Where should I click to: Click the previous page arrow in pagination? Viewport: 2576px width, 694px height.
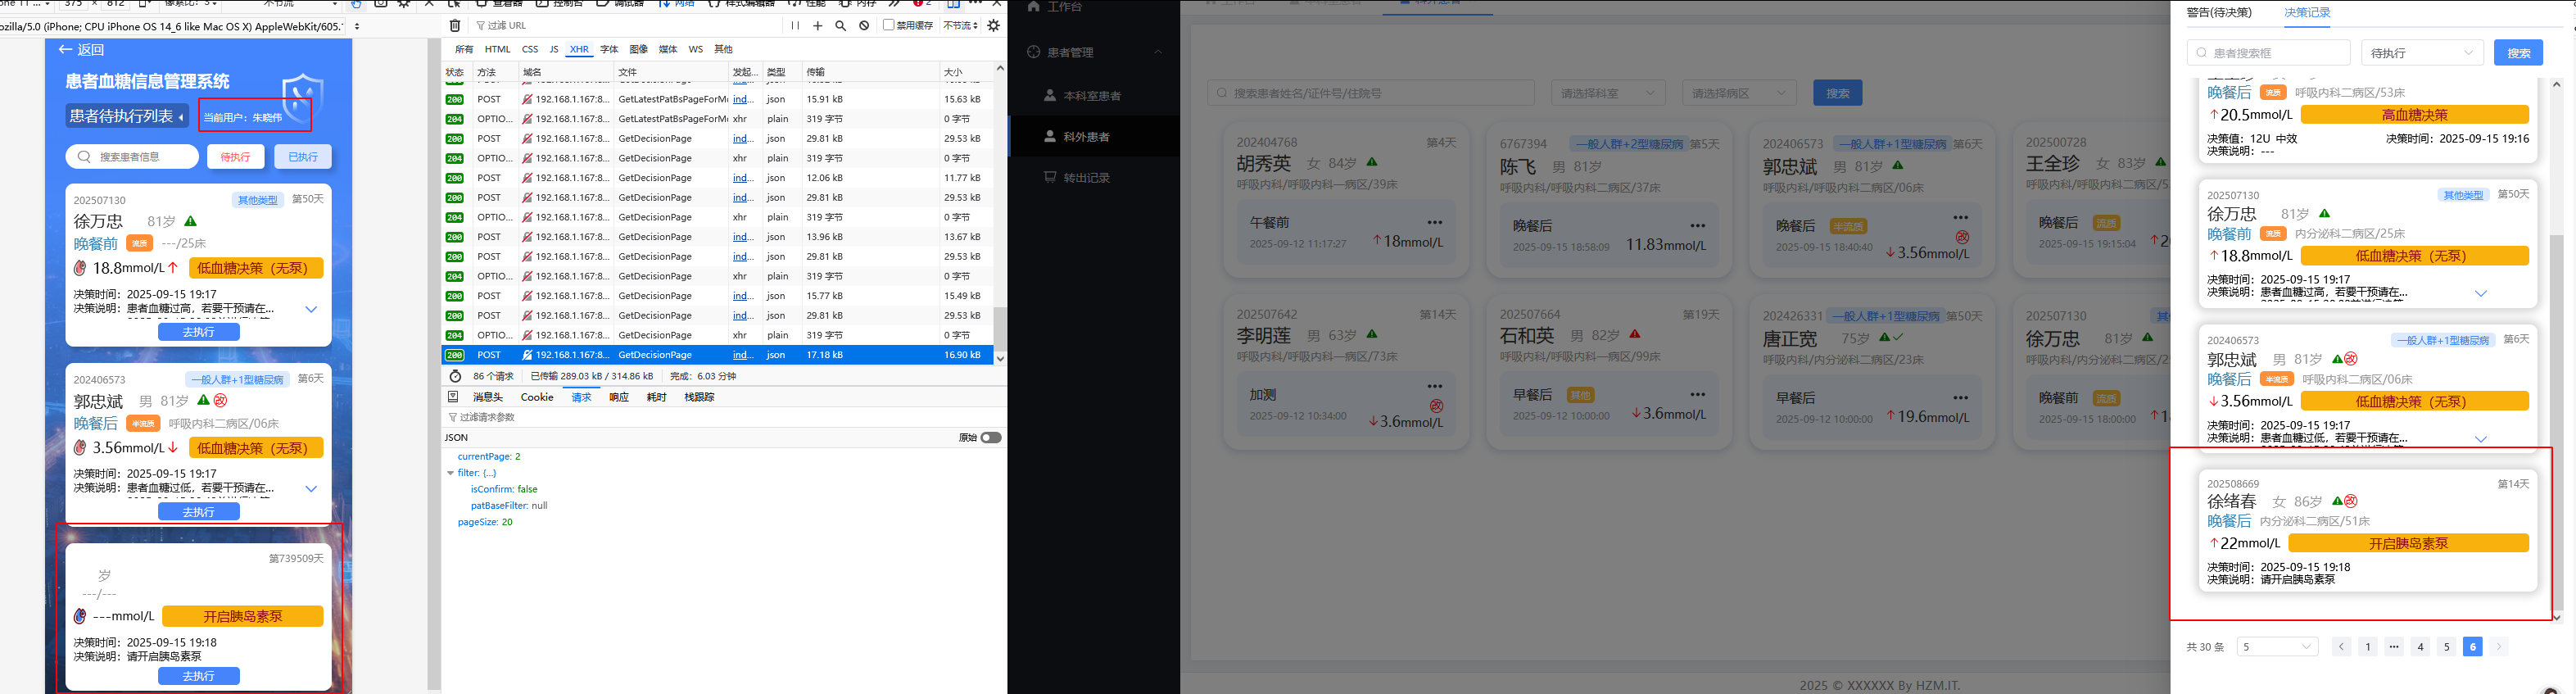click(x=2342, y=647)
